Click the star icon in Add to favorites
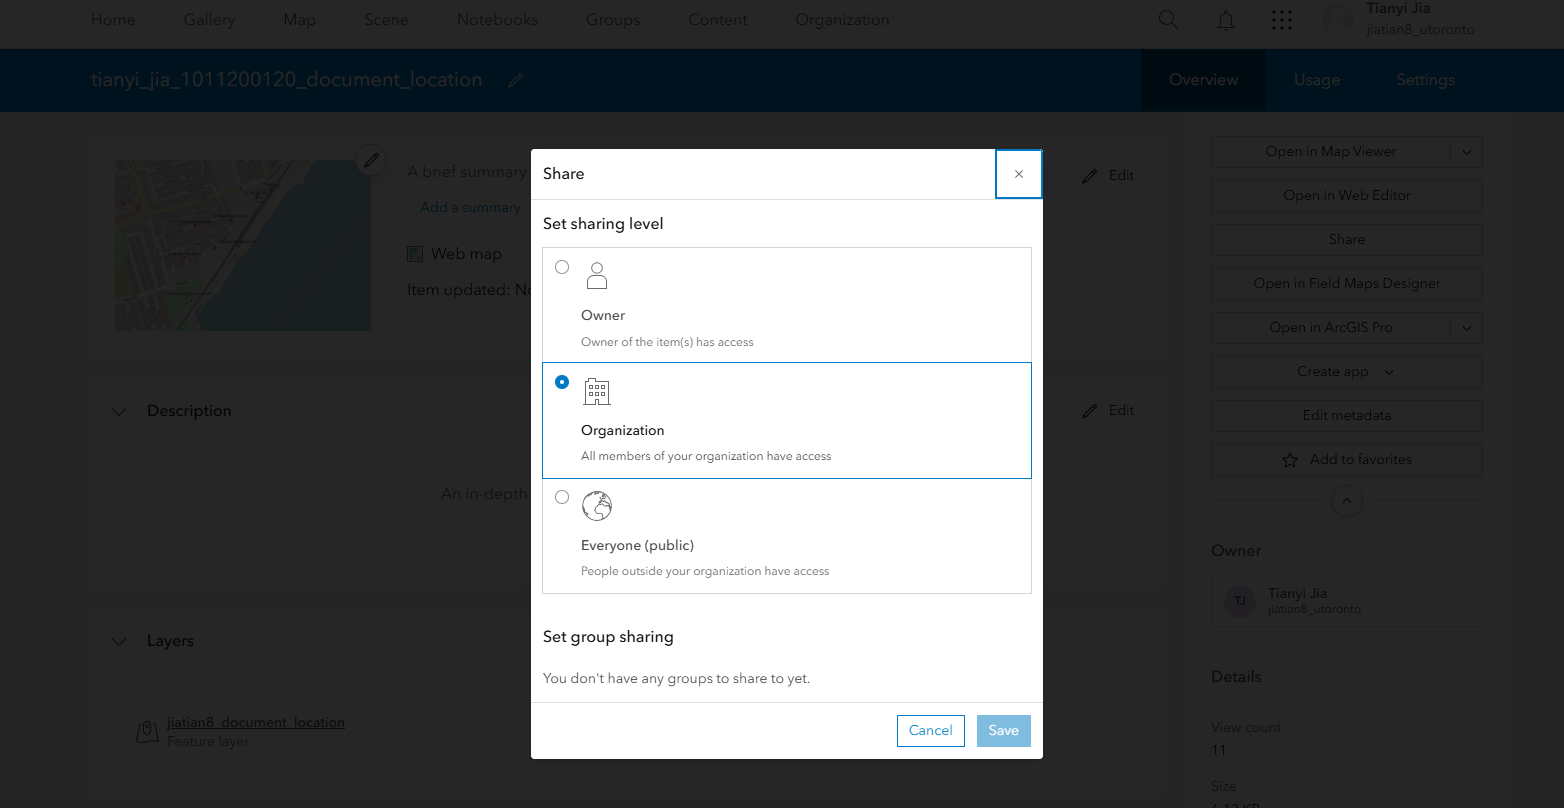This screenshot has height=808, width=1564. pyautogui.click(x=1290, y=460)
